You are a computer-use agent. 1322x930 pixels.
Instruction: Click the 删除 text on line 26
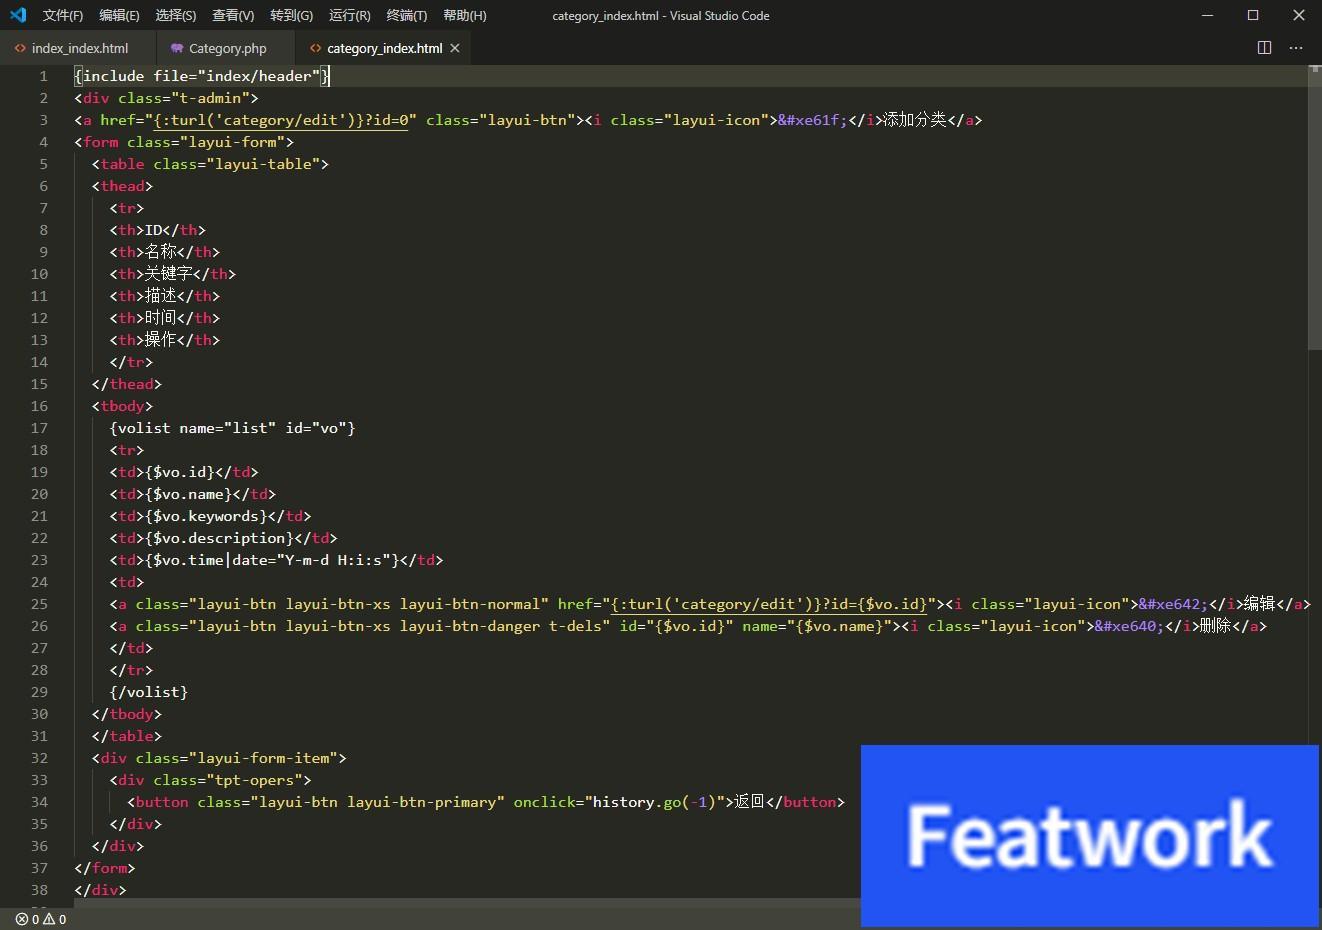click(x=1215, y=626)
